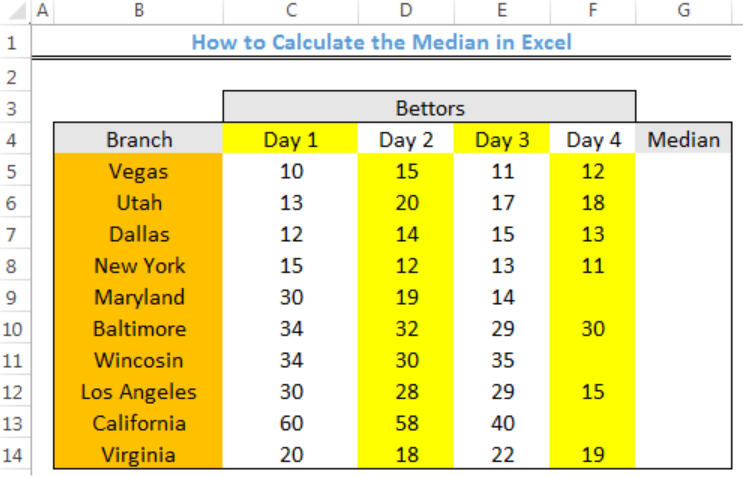The height and width of the screenshot is (477, 743).
Task: Select the title cell about Median in Excel
Action: click(381, 42)
